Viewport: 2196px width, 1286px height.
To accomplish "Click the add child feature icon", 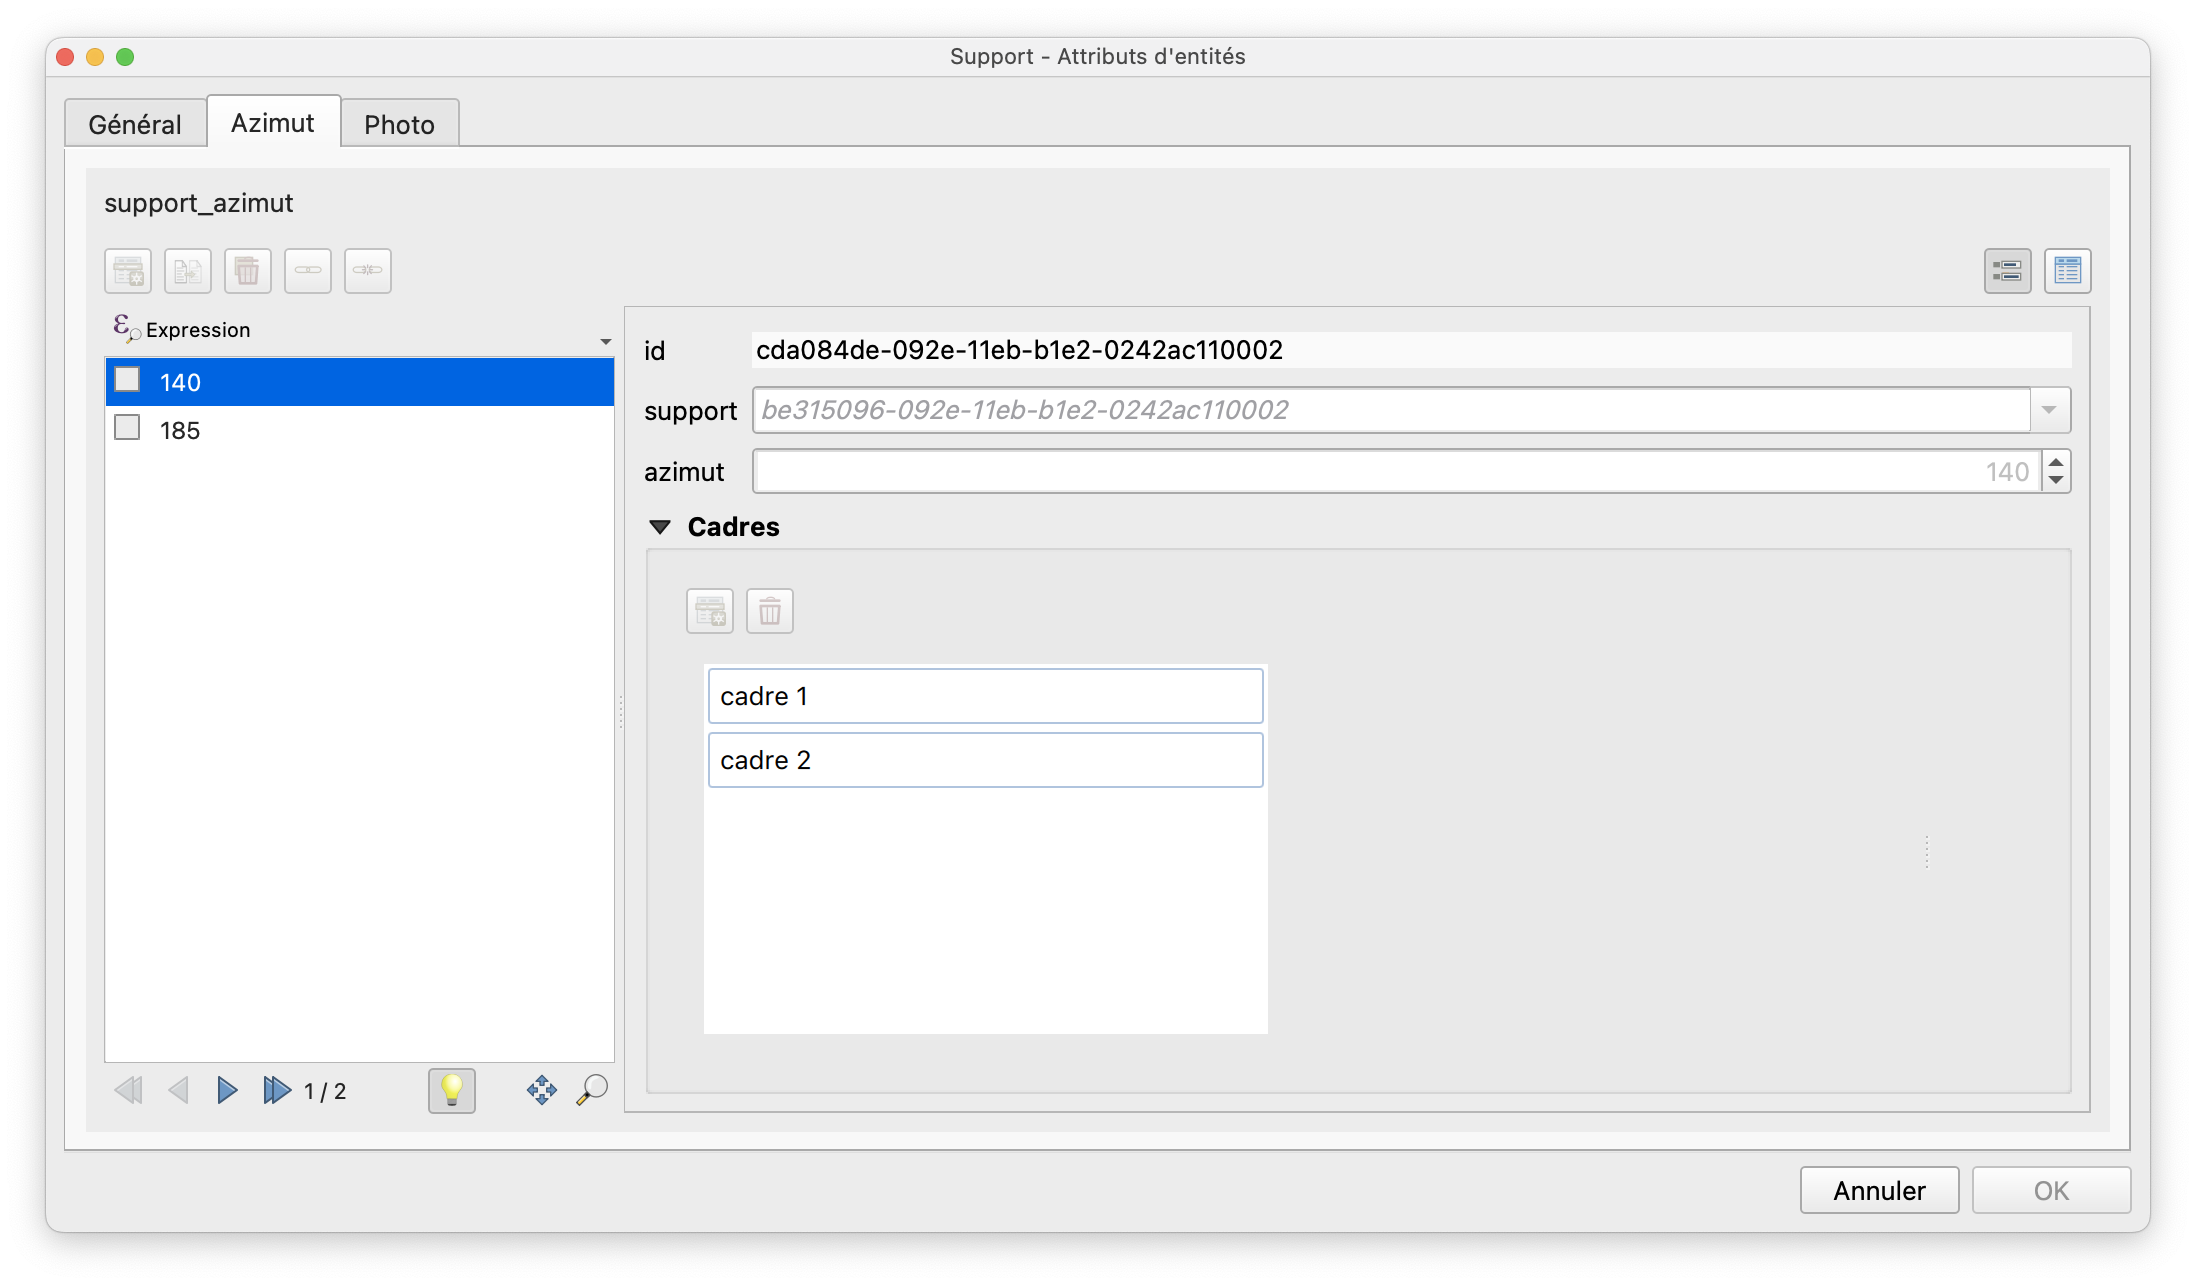I will click(128, 271).
